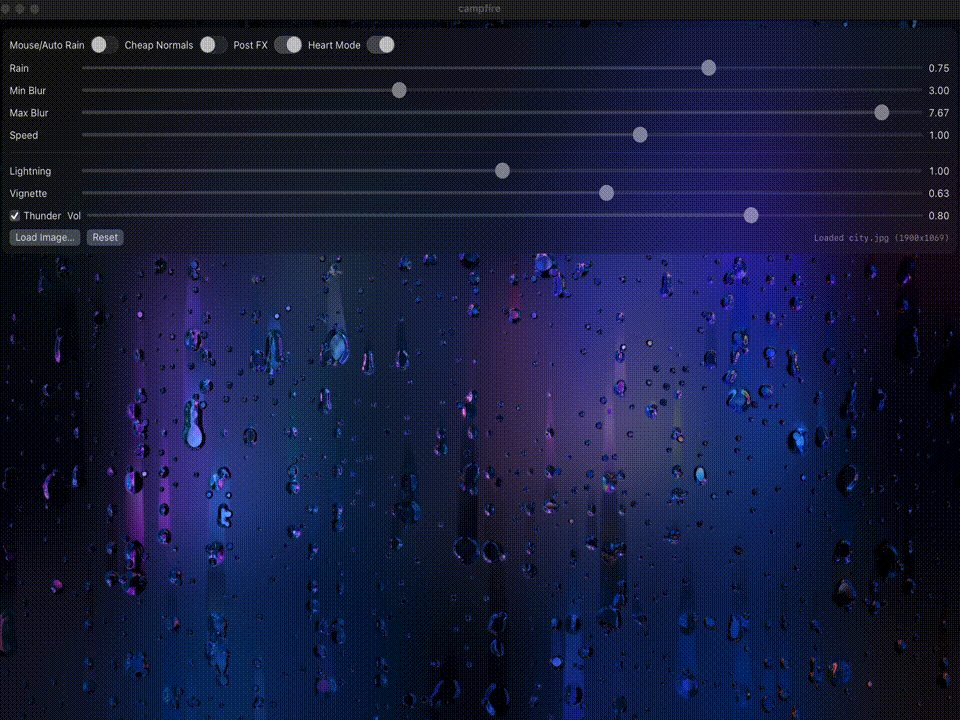
Task: Turn off the Post FX switch
Action: coord(291,44)
